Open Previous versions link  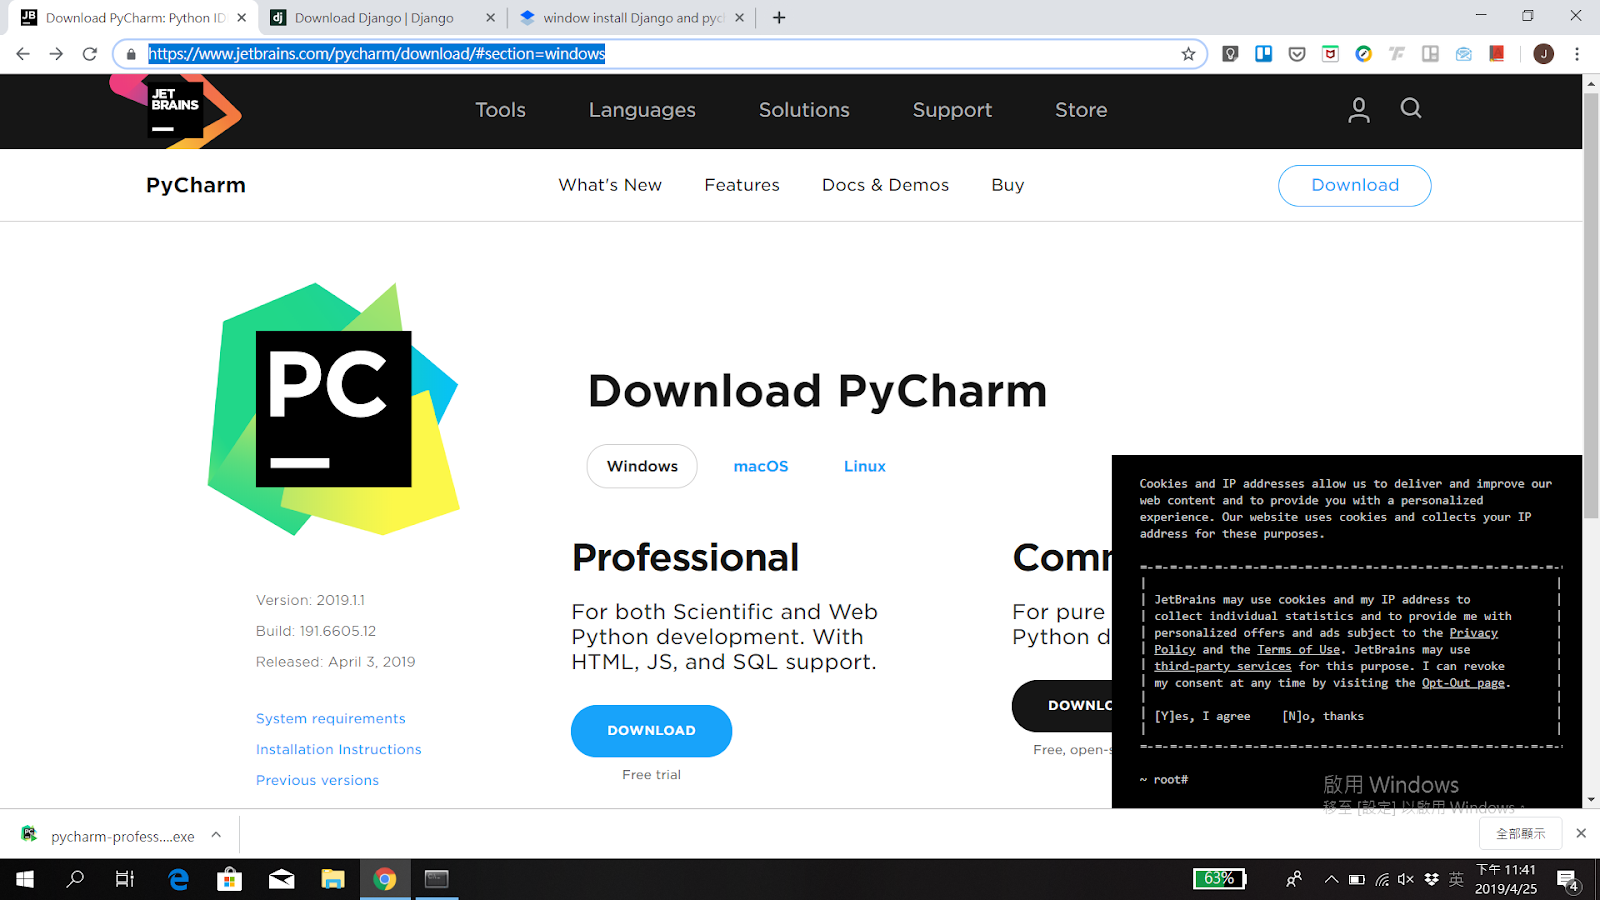coord(318,780)
